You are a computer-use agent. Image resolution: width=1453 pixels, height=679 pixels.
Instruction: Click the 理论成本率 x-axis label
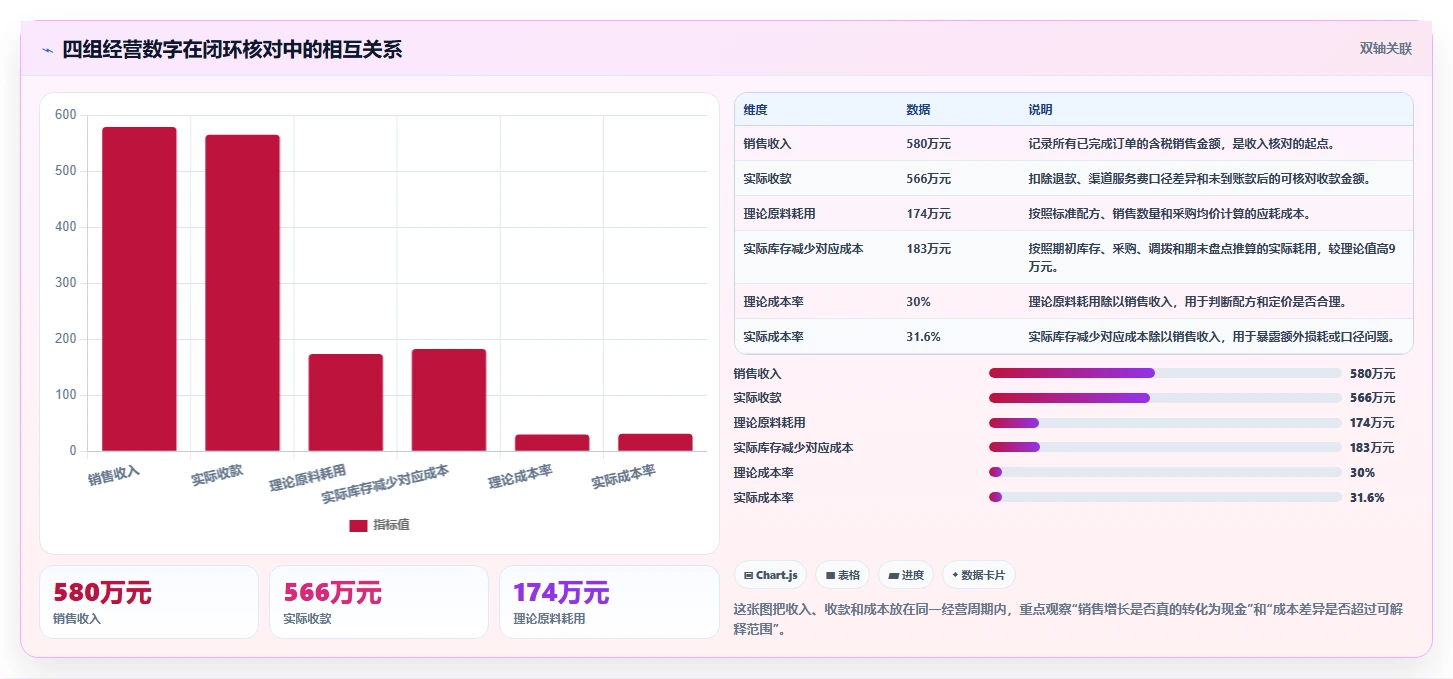point(520,476)
